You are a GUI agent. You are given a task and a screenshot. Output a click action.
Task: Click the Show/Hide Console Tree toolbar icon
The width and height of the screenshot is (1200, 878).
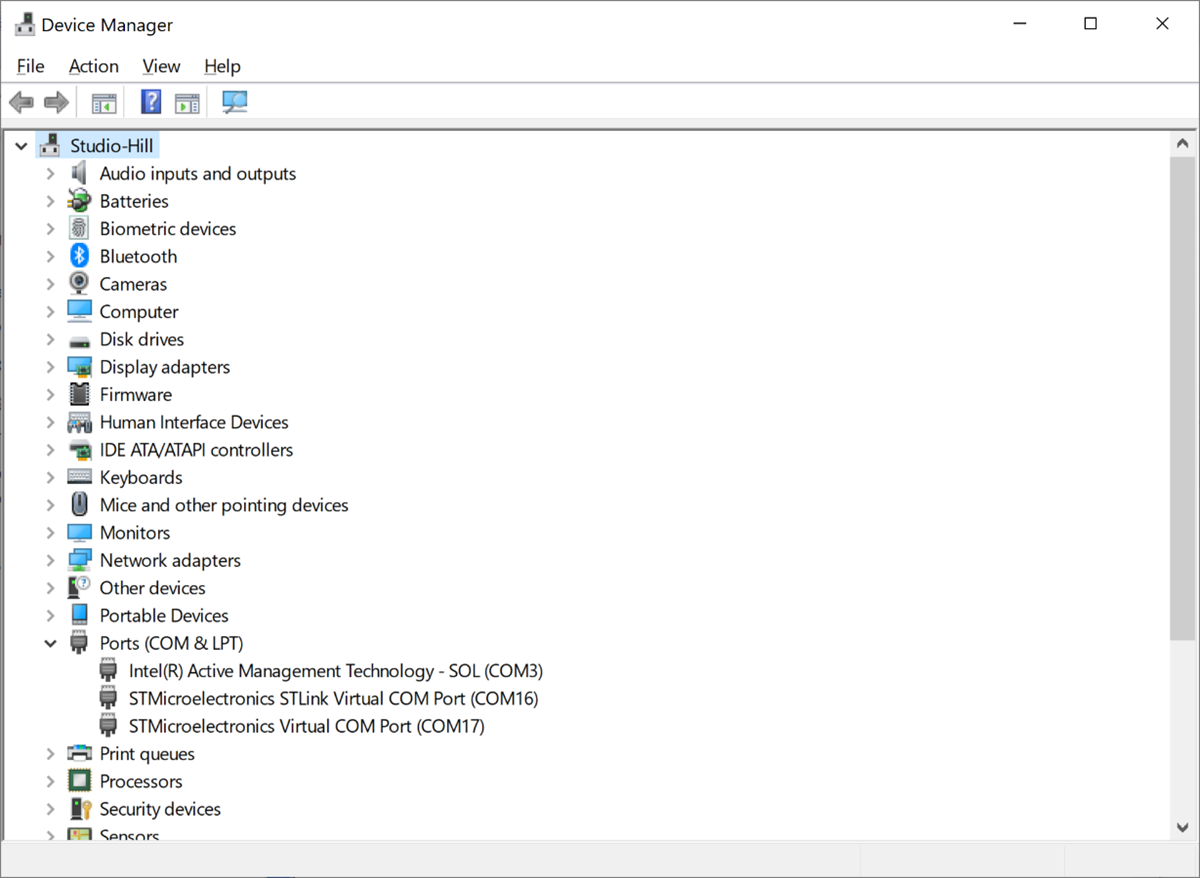tap(104, 102)
